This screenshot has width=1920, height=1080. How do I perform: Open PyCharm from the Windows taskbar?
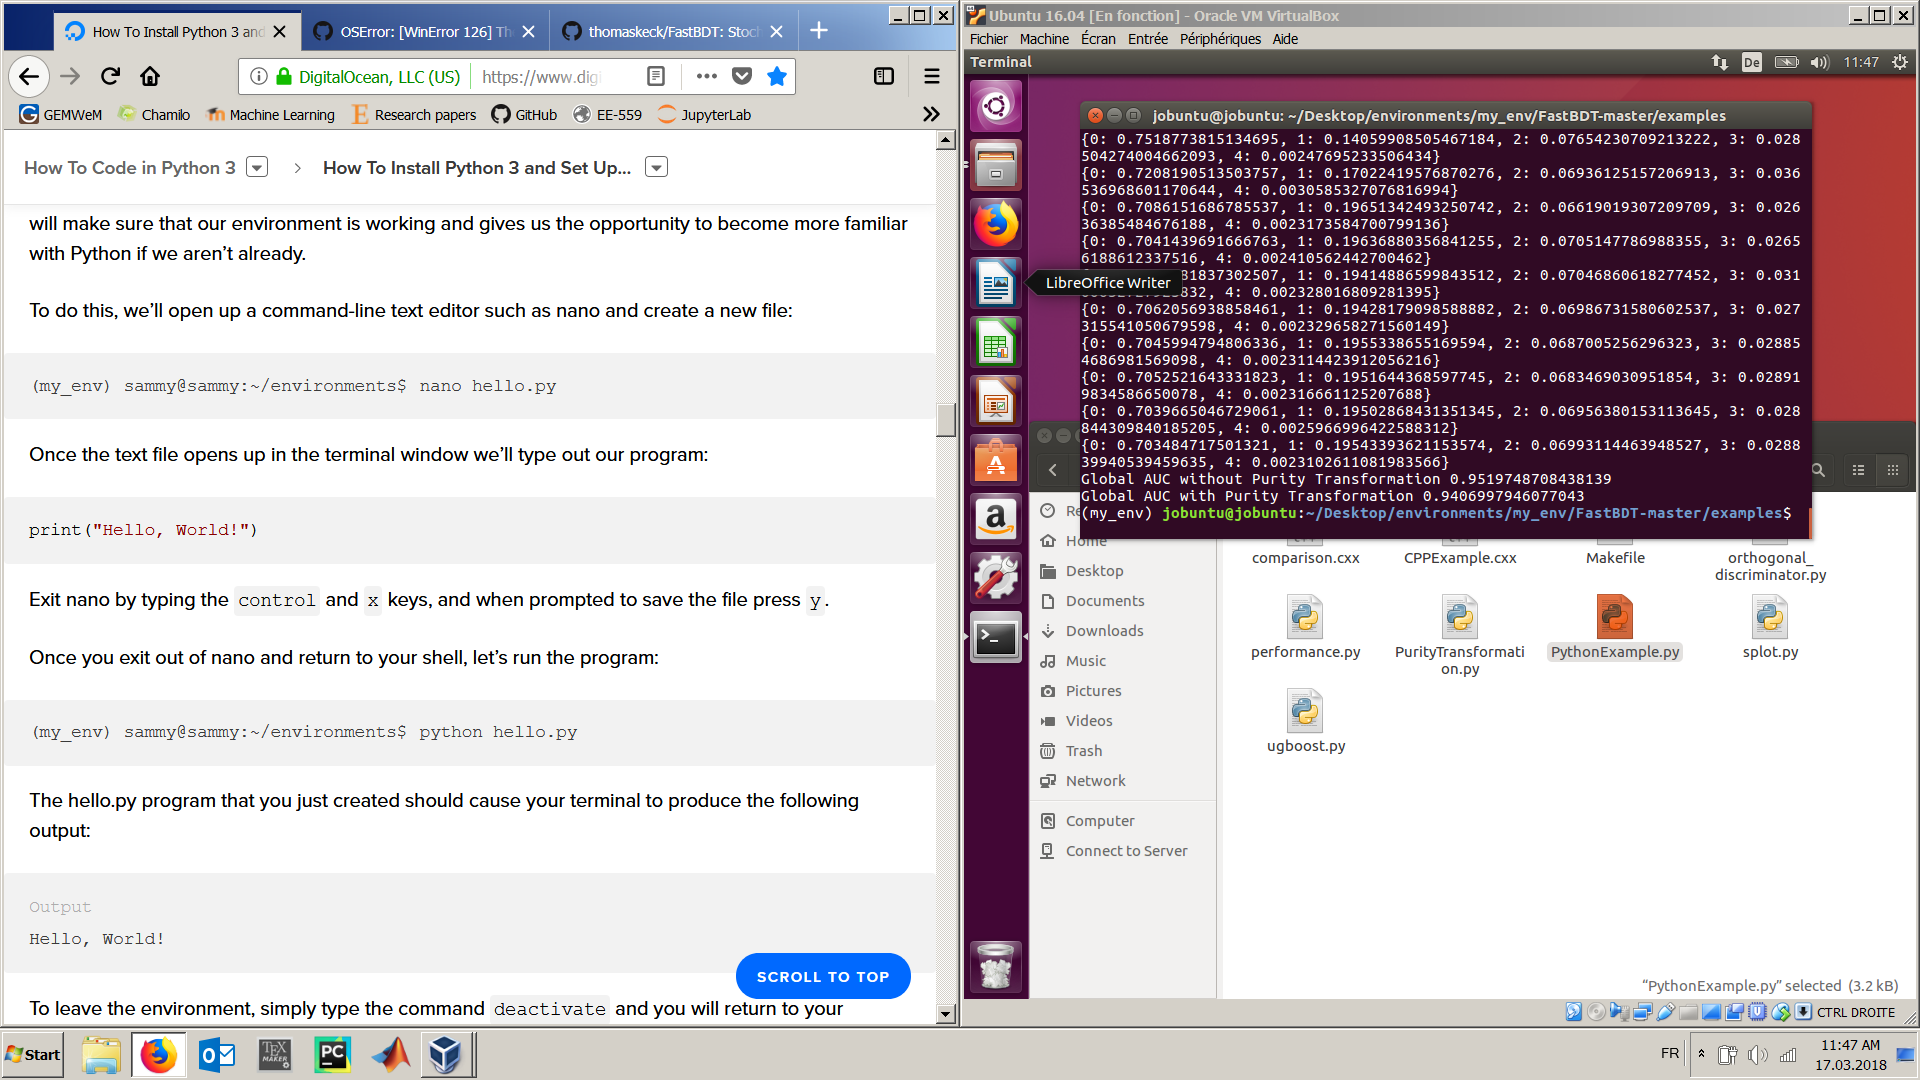[332, 1055]
